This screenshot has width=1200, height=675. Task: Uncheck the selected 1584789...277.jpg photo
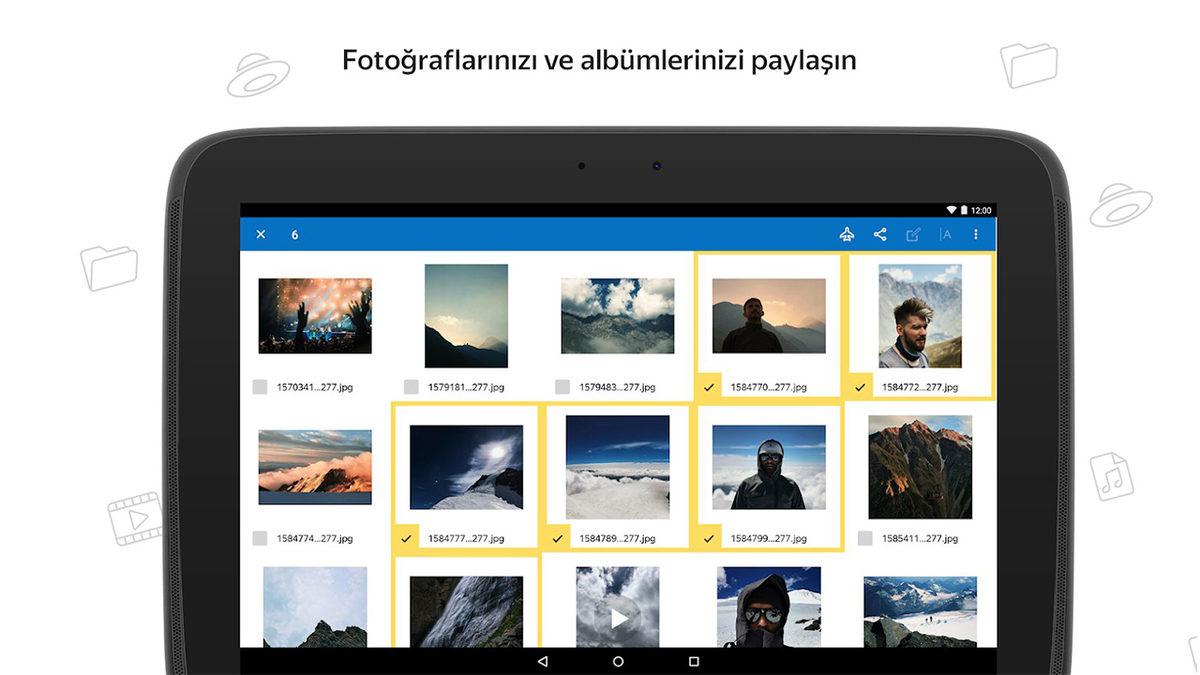[557, 536]
